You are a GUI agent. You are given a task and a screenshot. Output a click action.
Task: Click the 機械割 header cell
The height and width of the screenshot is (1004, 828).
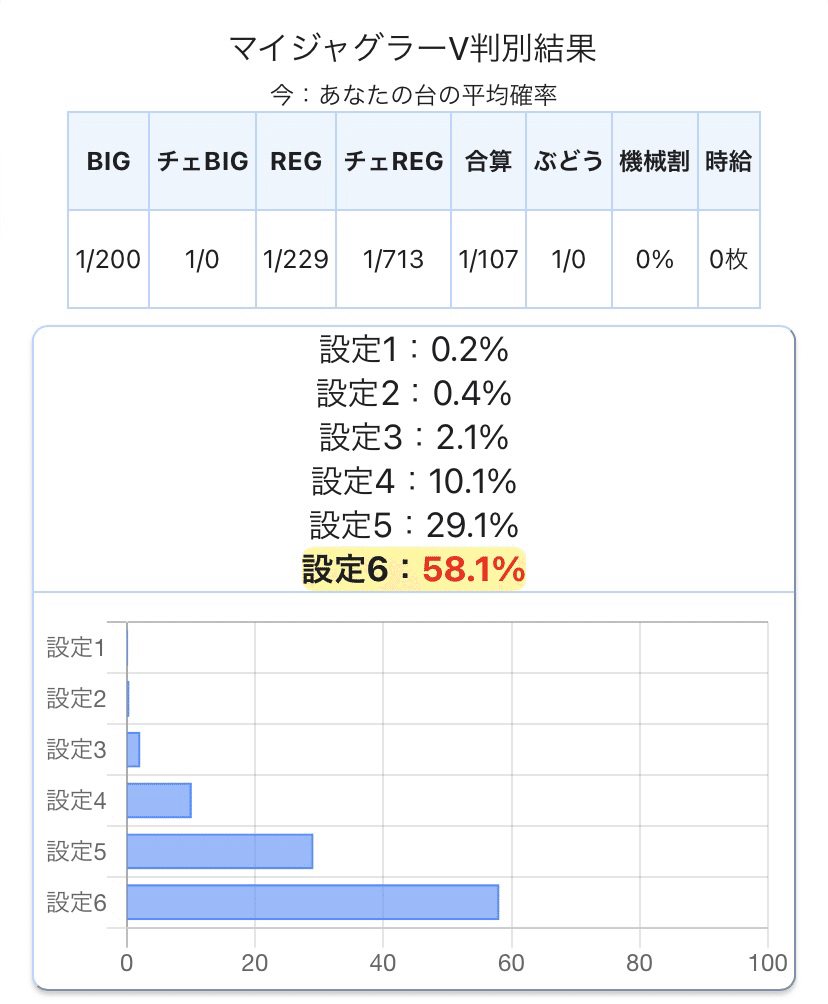coord(654,161)
